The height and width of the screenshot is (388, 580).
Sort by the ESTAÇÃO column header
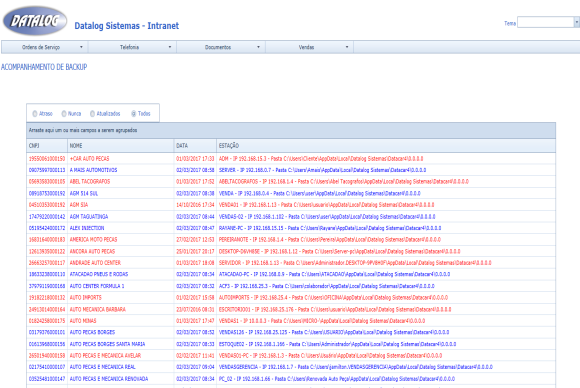tap(386, 146)
